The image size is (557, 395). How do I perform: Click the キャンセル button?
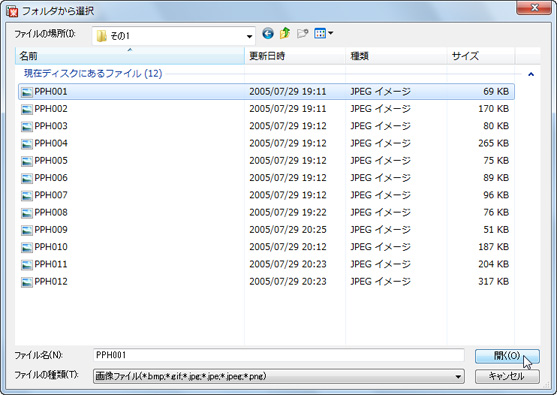tap(507, 376)
